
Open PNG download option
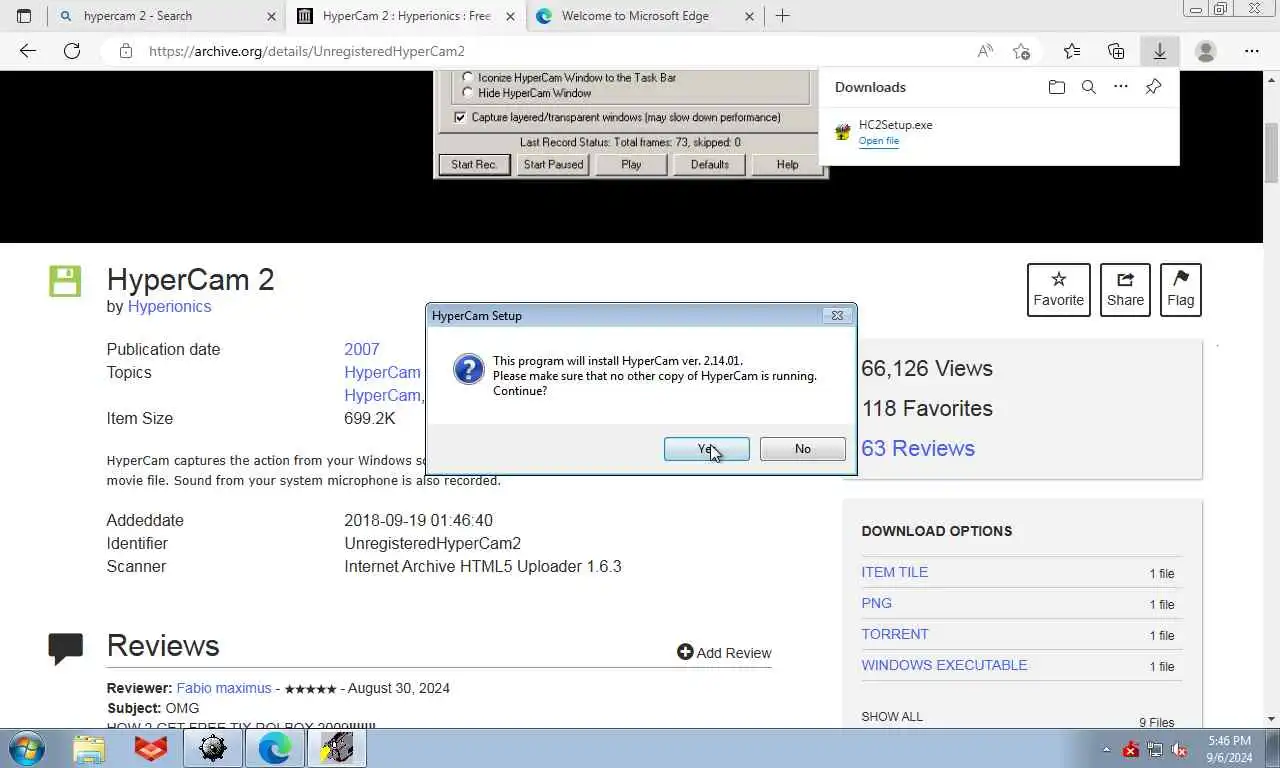coord(877,603)
